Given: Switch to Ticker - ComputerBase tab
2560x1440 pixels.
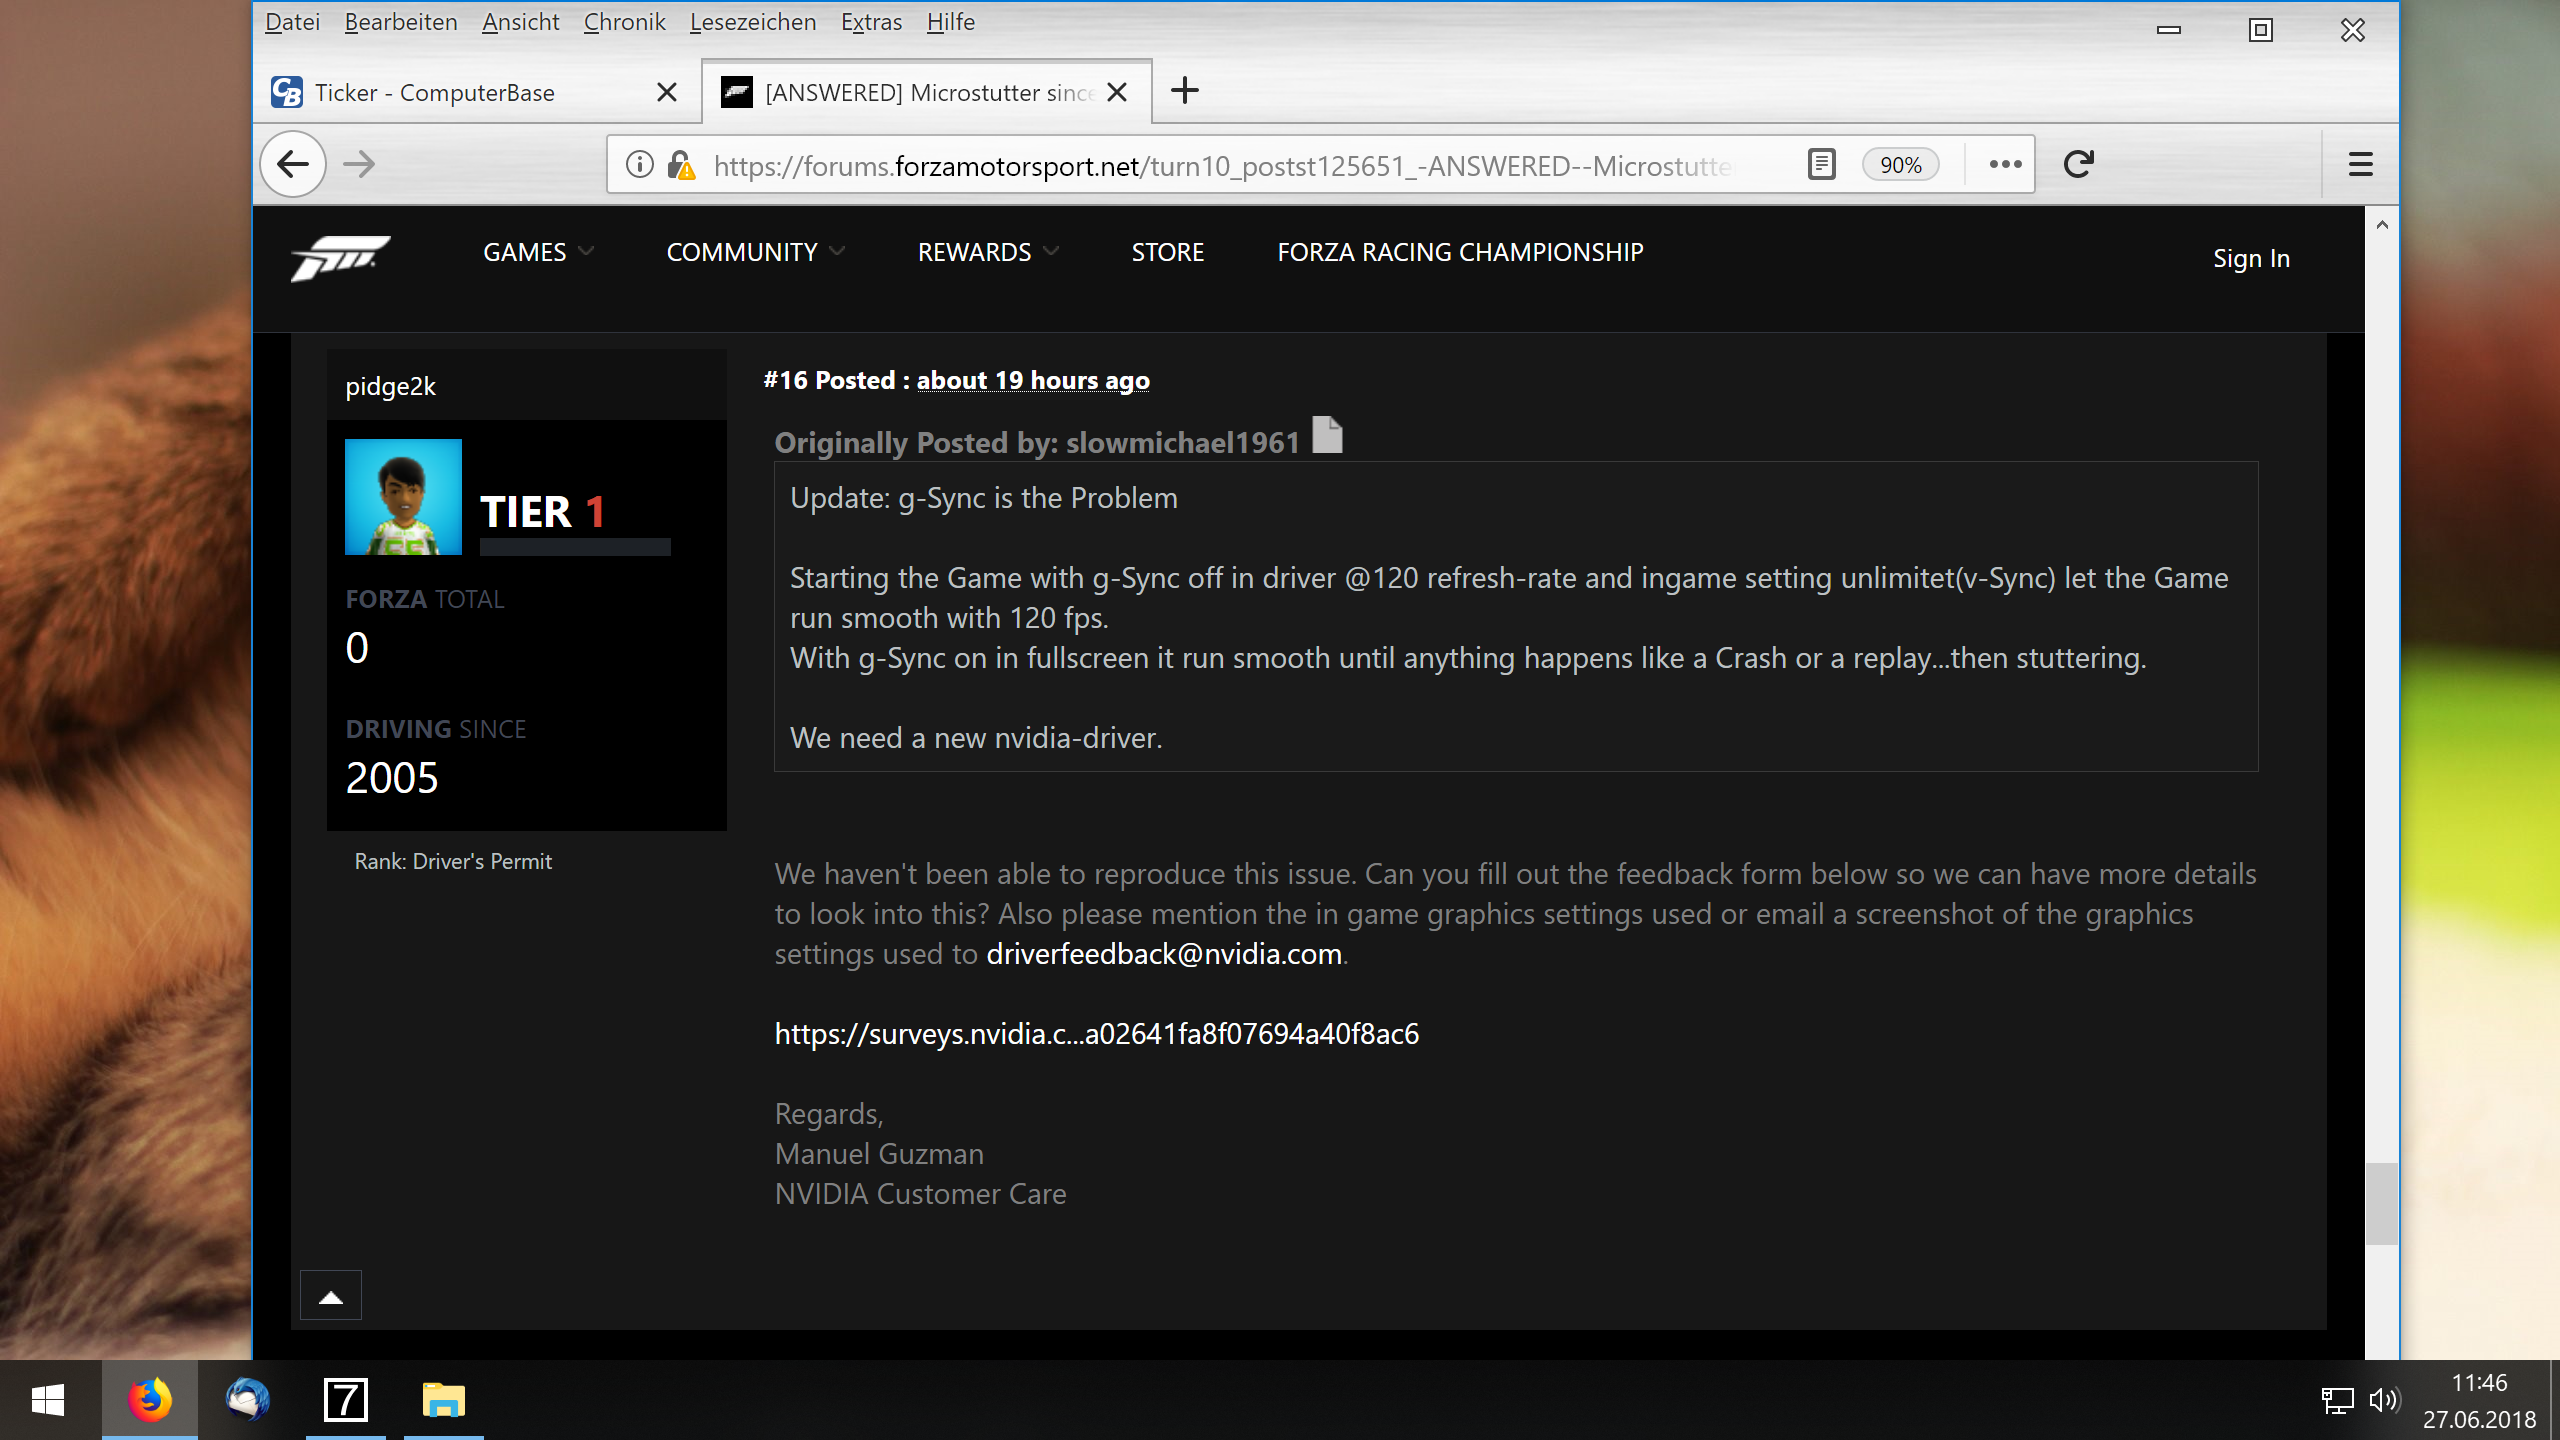Looking at the screenshot, I should point(435,93).
